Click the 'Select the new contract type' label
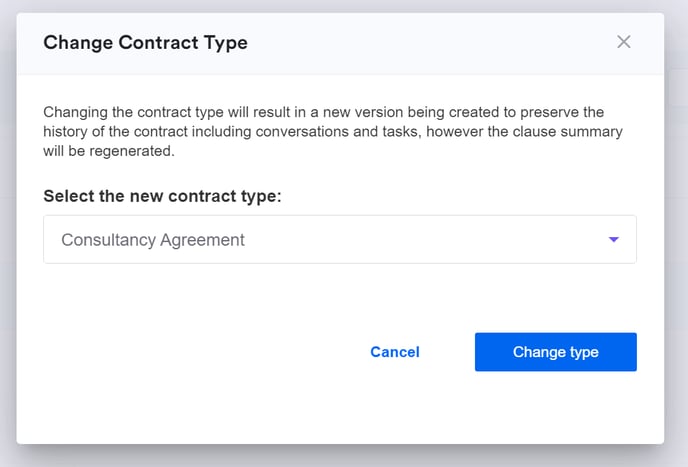 162,196
